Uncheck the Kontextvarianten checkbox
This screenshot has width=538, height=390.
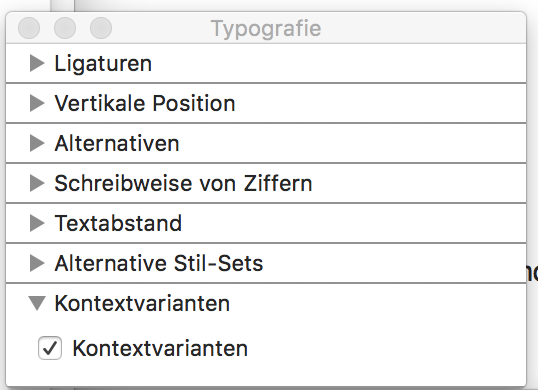coord(50,348)
